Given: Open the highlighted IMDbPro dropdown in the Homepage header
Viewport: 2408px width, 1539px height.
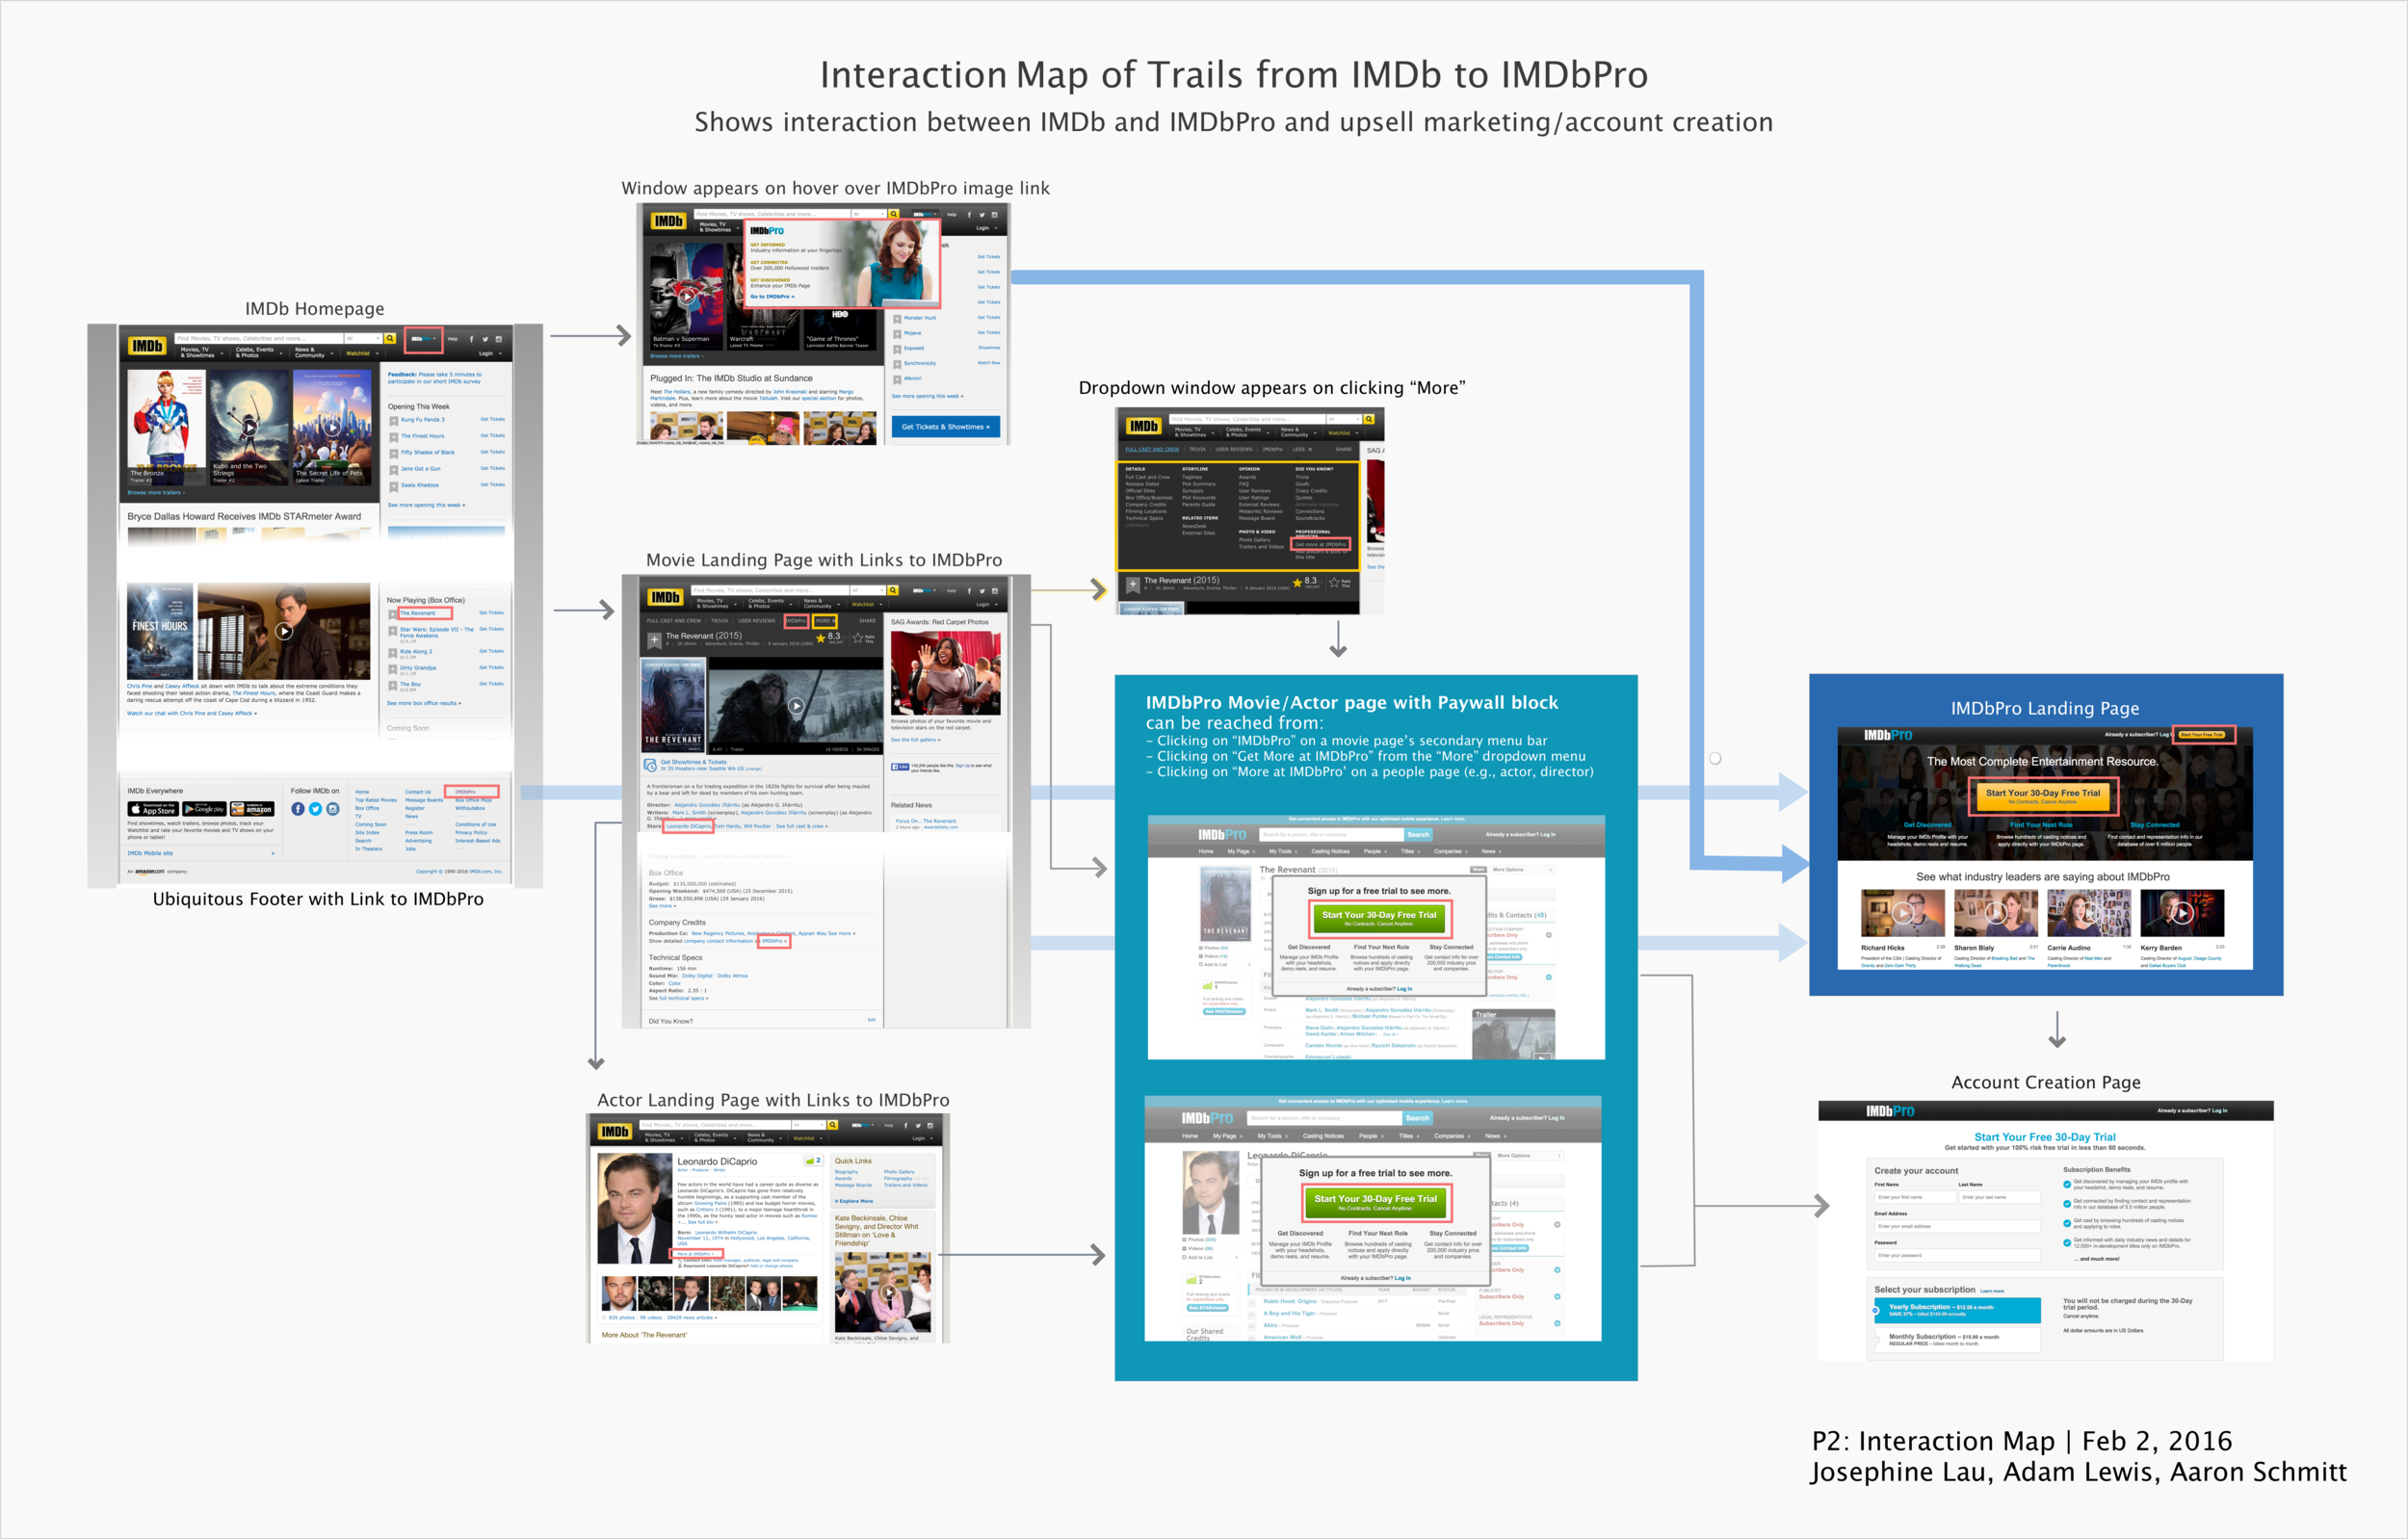Looking at the screenshot, I should click(x=423, y=339).
